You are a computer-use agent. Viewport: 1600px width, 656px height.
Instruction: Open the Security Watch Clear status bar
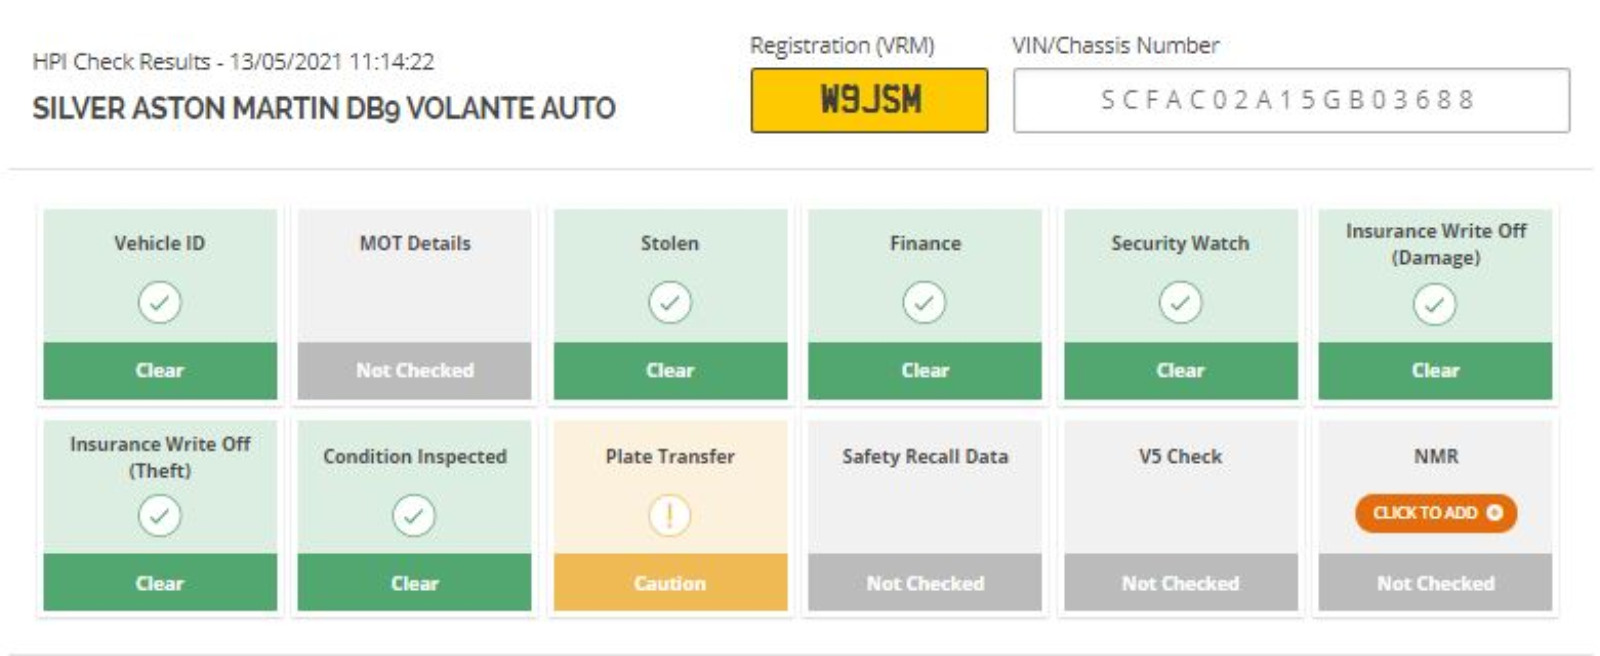[1180, 370]
